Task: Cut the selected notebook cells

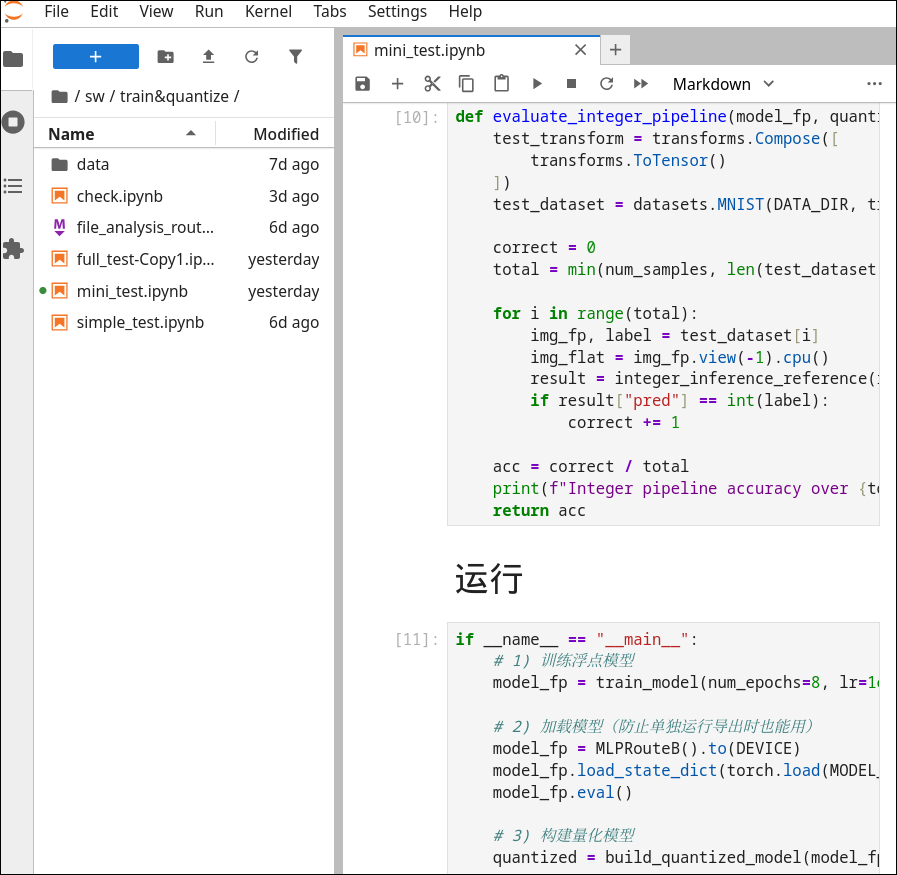Action: pyautogui.click(x=432, y=84)
